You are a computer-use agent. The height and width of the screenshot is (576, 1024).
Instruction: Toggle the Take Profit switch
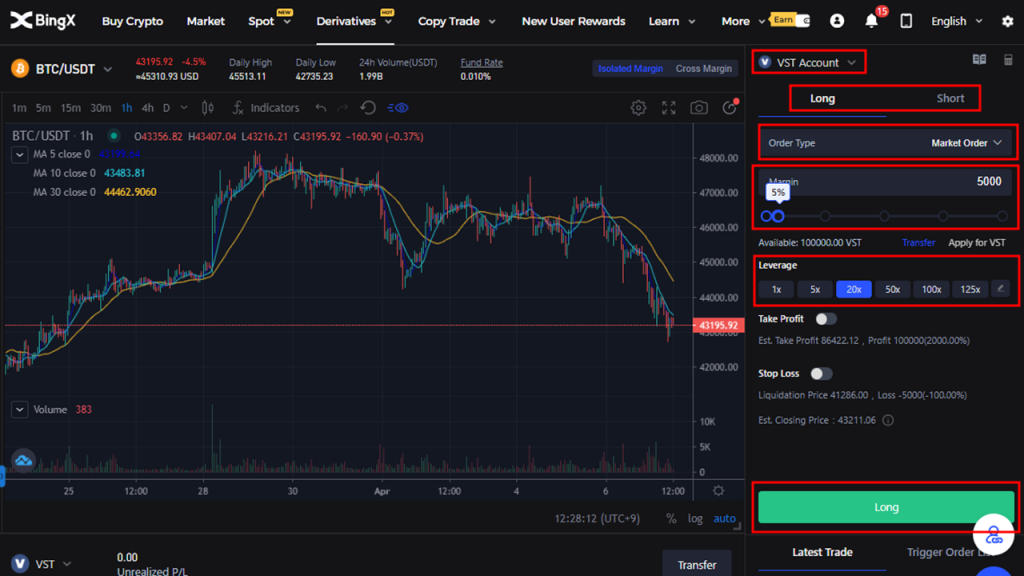point(825,319)
